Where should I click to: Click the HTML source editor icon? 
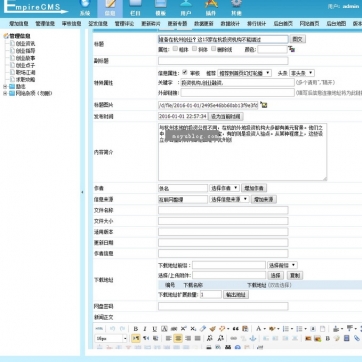pyautogui.click(x=99, y=329)
